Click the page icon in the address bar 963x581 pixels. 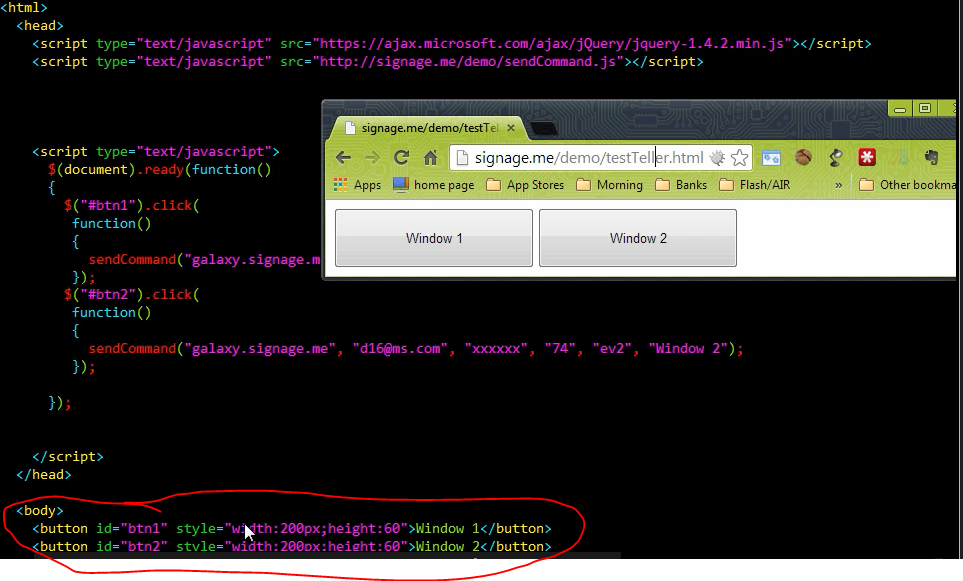462,158
